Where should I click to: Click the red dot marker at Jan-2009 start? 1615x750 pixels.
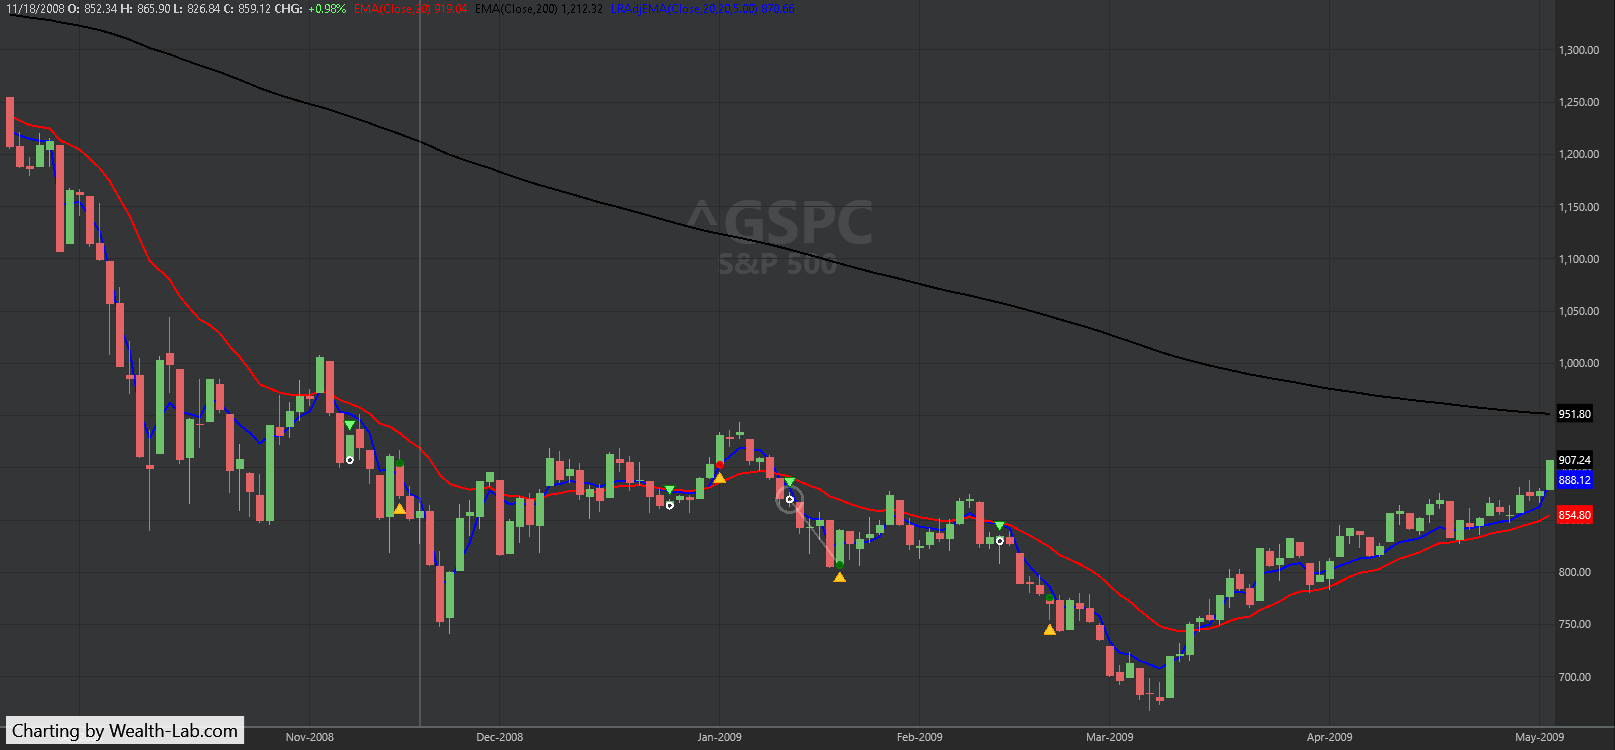[719, 465]
